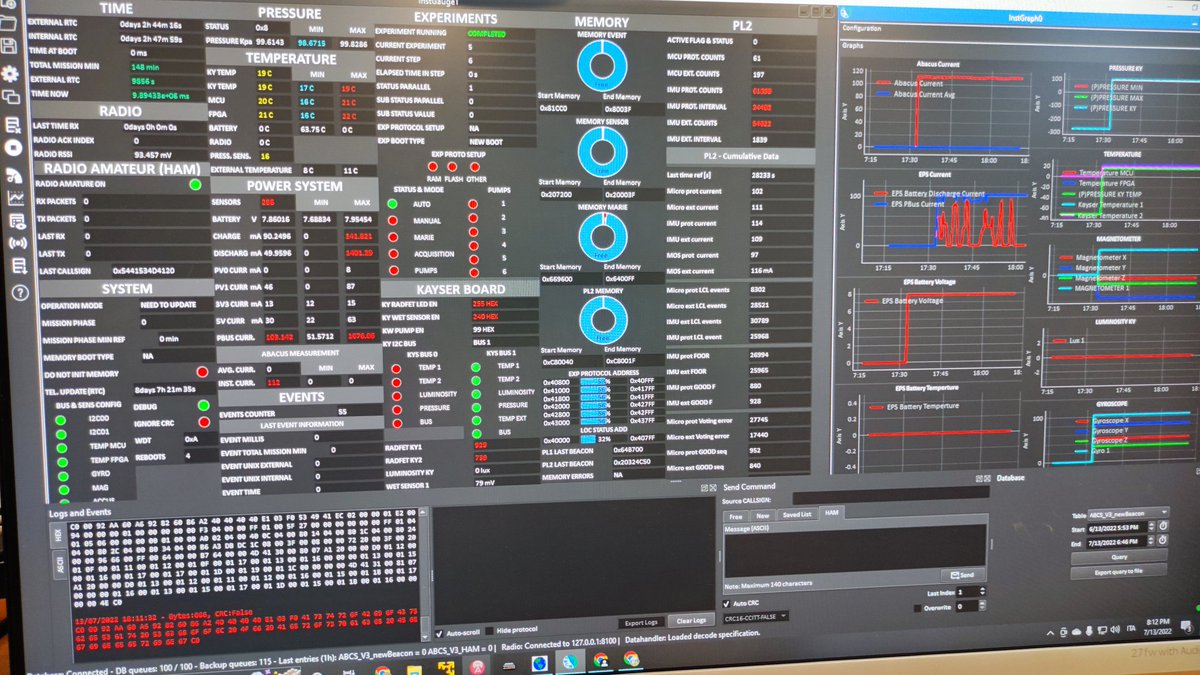
Task: Click the open folder icon in the left sidebar
Action: click(8, 22)
